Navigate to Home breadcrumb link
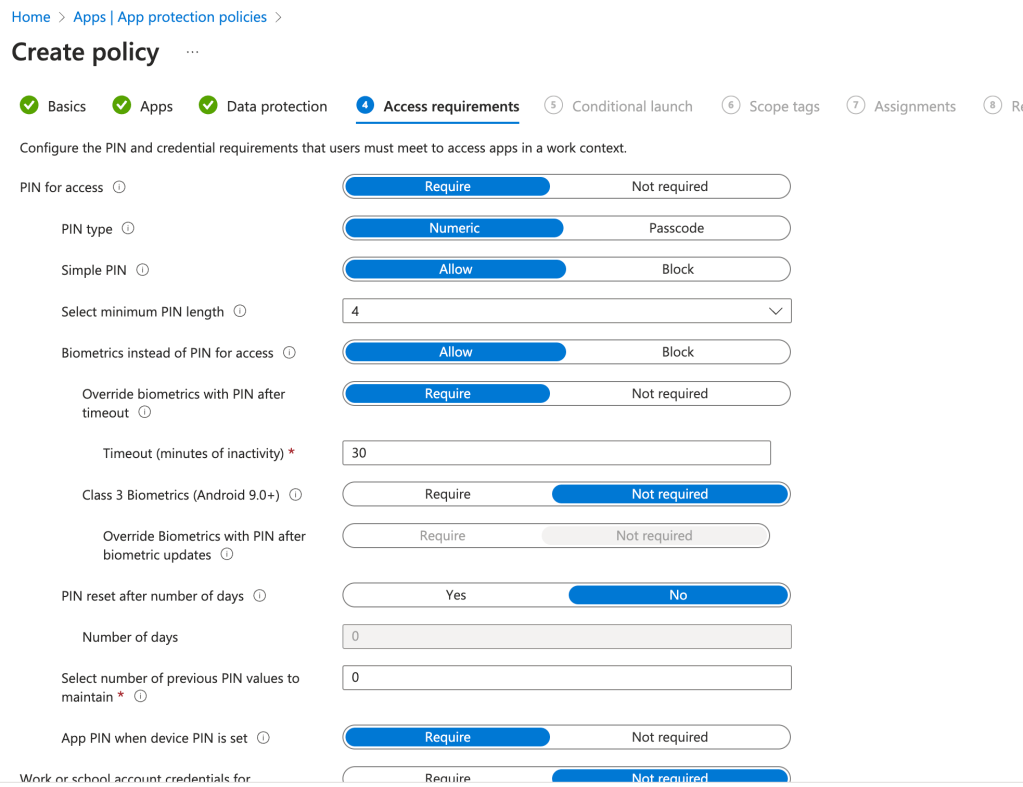1023x787 pixels. [31, 17]
